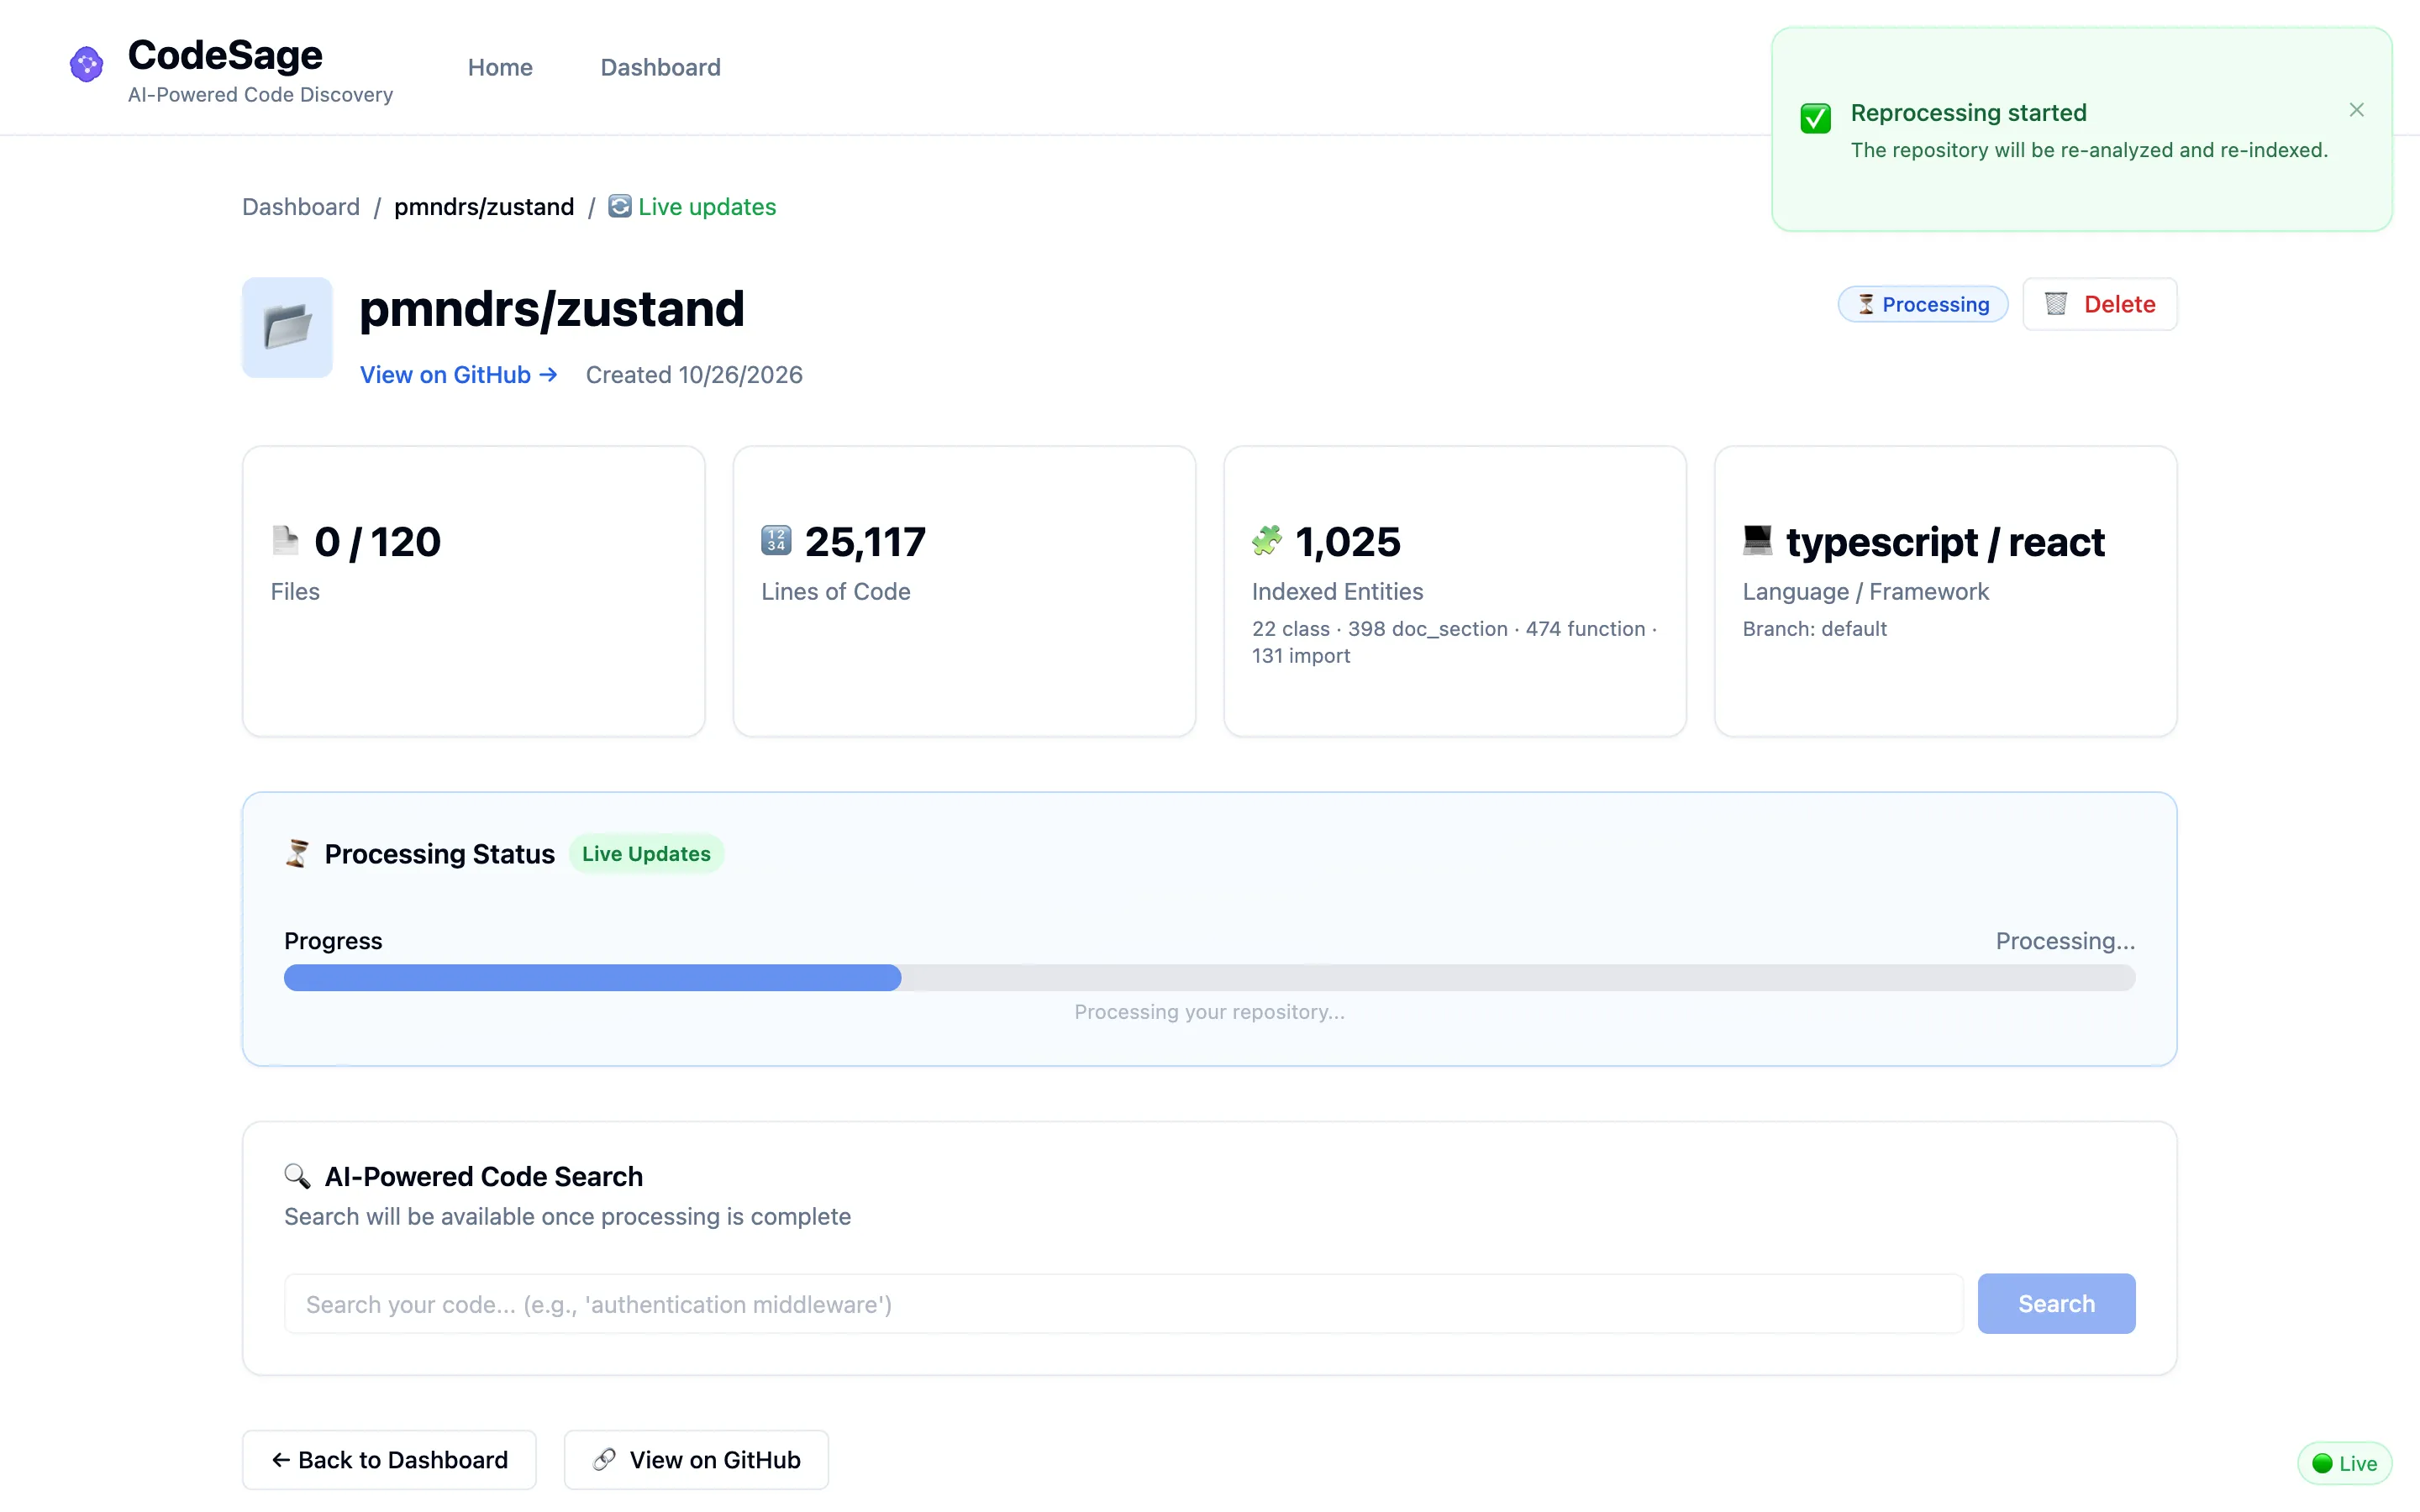Click the Live Updates green badge
Image resolution: width=2420 pixels, height=1512 pixels.
[646, 853]
